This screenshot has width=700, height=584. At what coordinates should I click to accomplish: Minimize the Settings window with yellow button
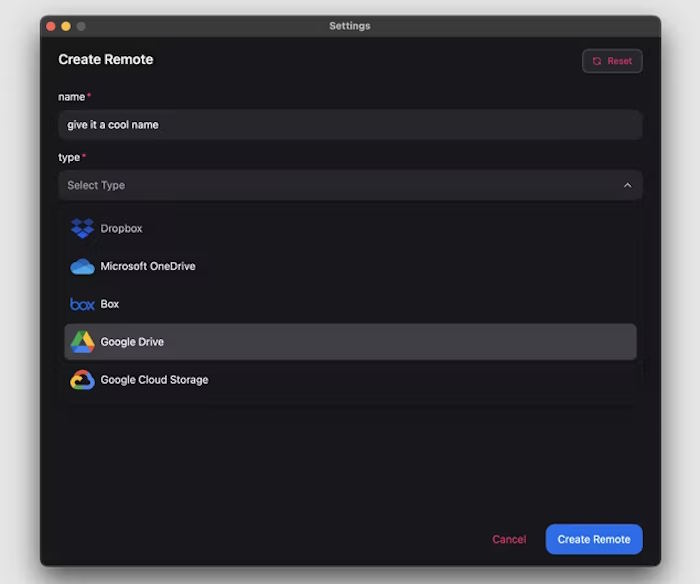tap(66, 26)
